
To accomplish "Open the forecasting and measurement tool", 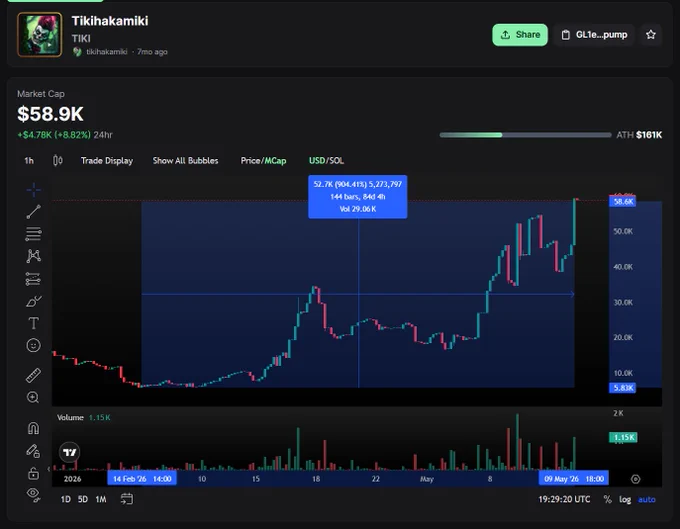I will click(x=33, y=278).
